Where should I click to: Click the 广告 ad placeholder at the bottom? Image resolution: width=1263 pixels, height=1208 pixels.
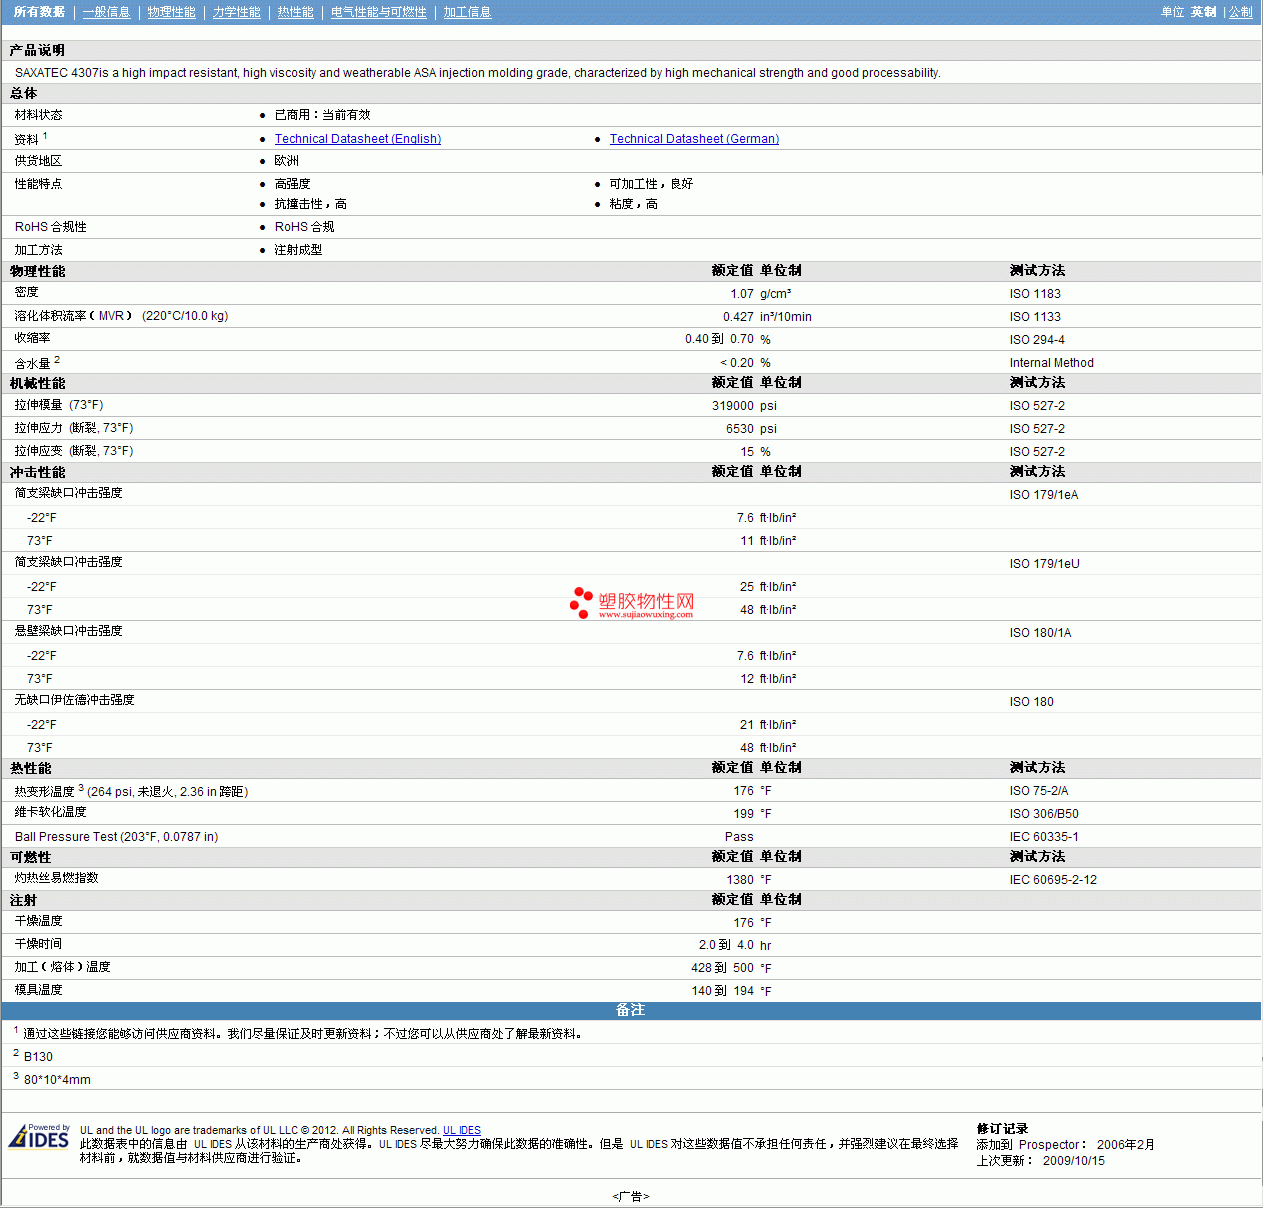point(630,1196)
